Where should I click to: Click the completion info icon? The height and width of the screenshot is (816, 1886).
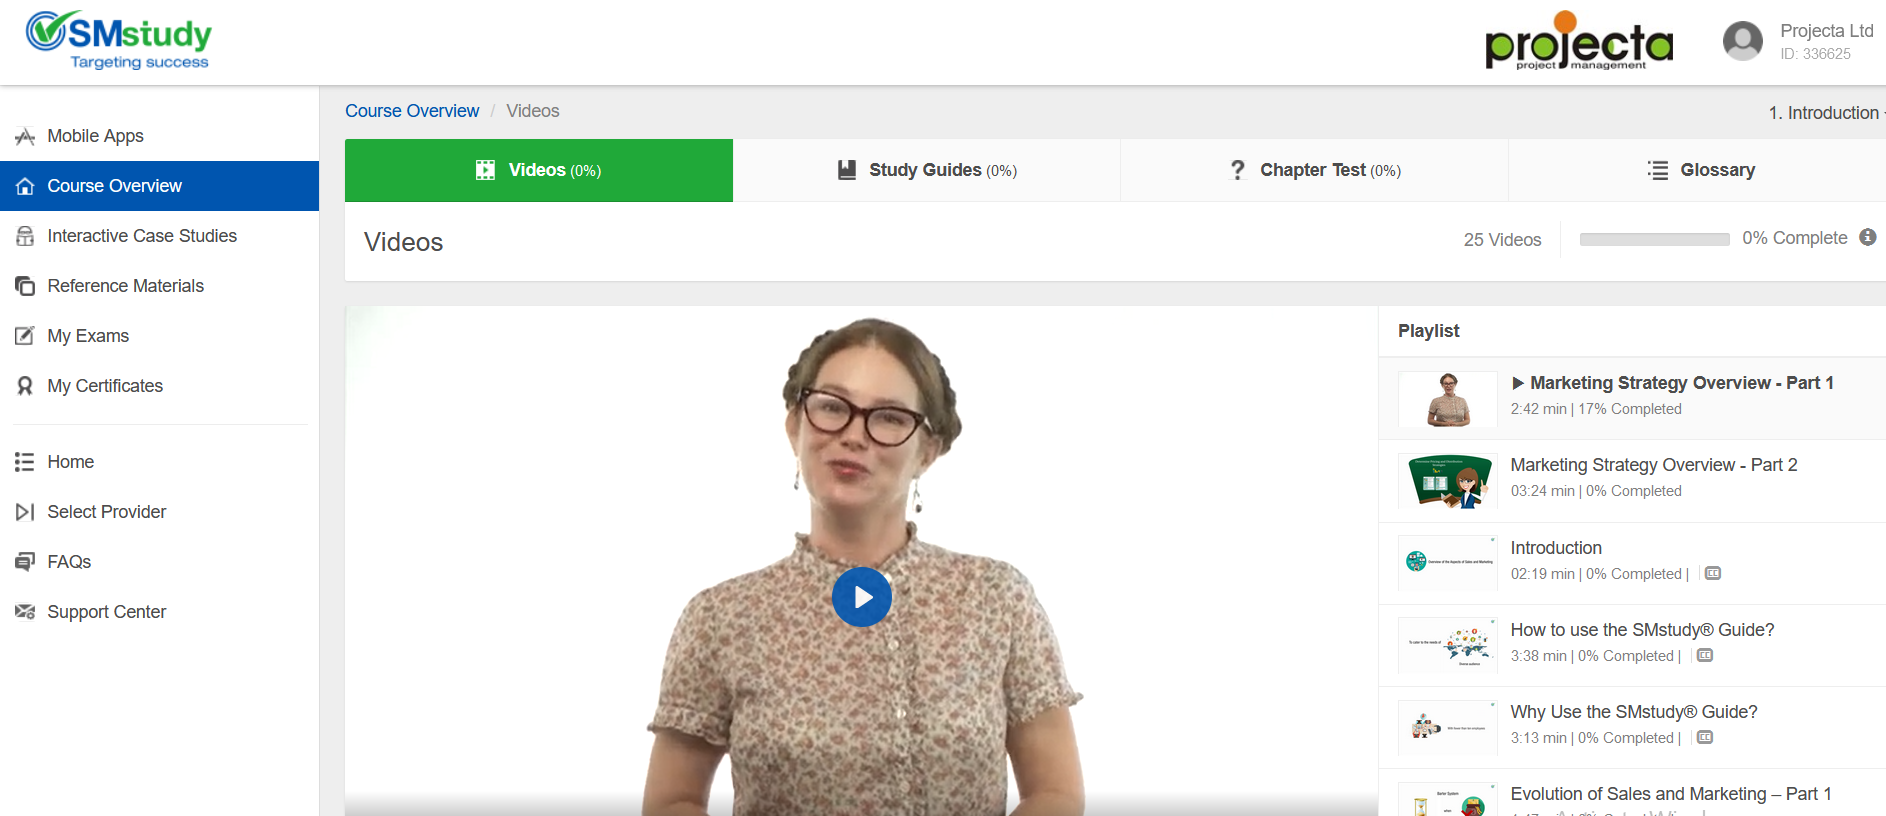pos(1867,238)
